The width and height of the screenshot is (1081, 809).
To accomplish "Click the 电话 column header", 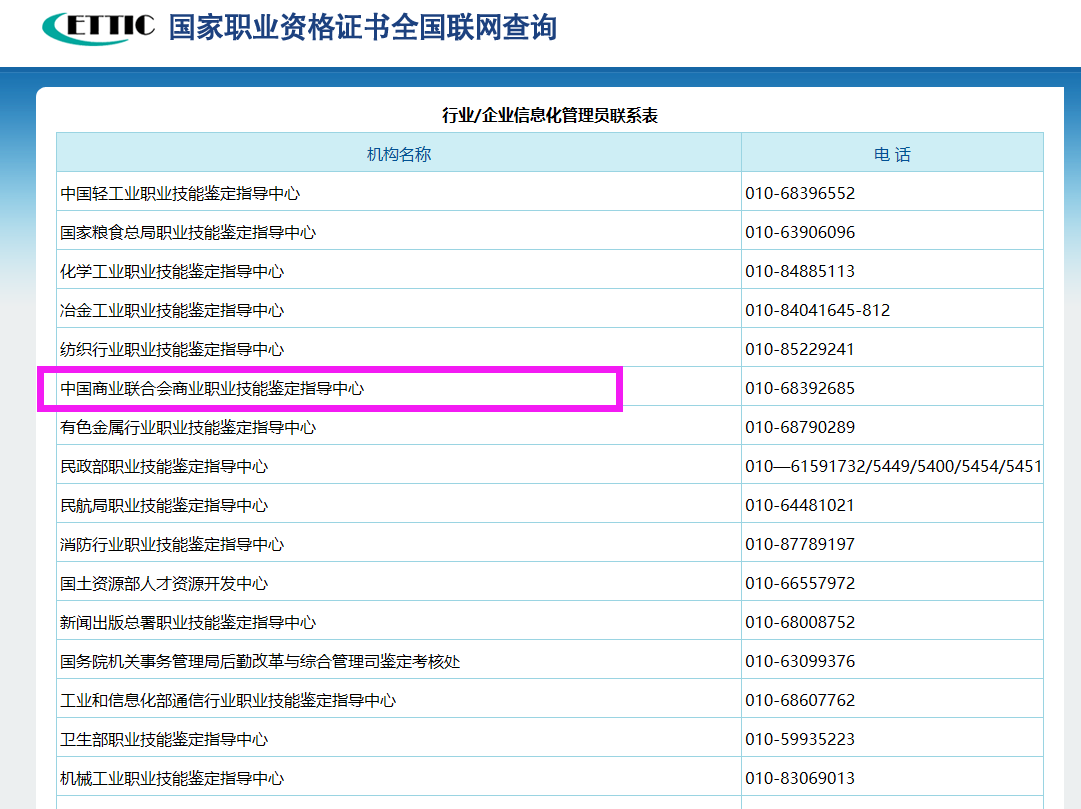I will pyautogui.click(x=892, y=154).
